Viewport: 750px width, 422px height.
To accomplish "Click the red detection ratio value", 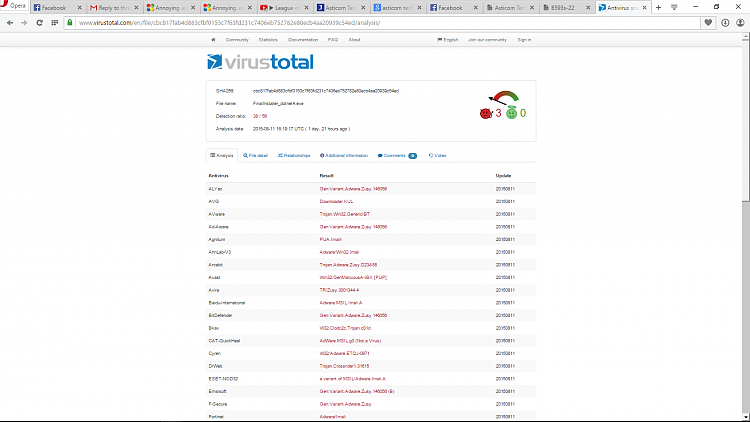I will click(x=260, y=116).
